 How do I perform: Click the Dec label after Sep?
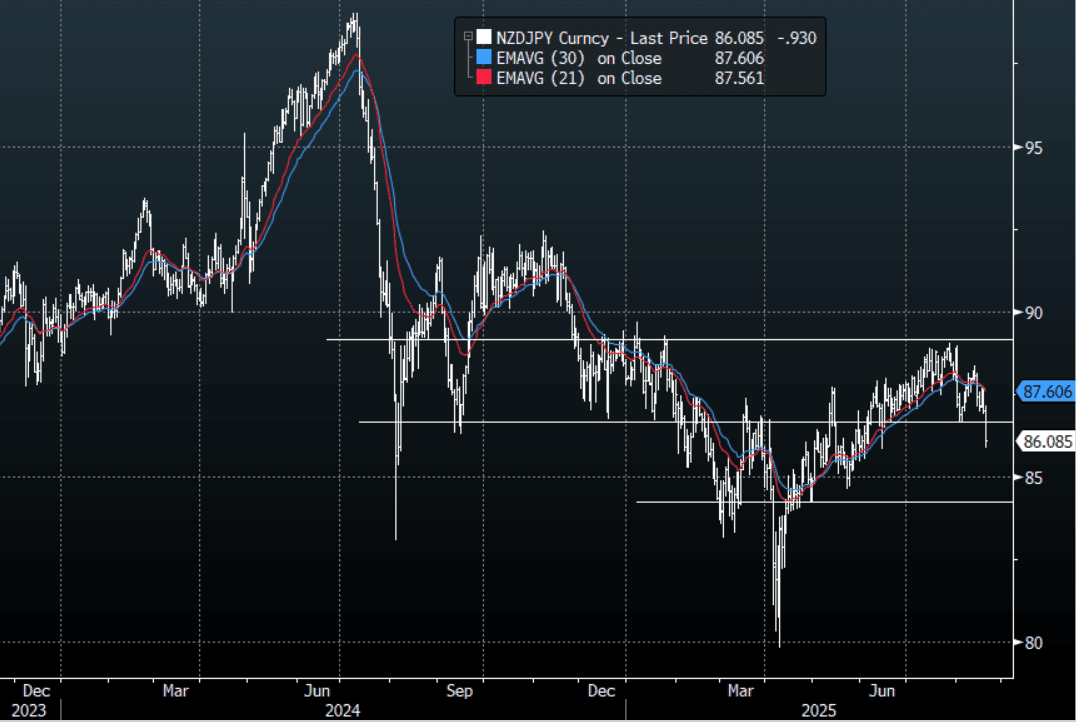[601, 690]
